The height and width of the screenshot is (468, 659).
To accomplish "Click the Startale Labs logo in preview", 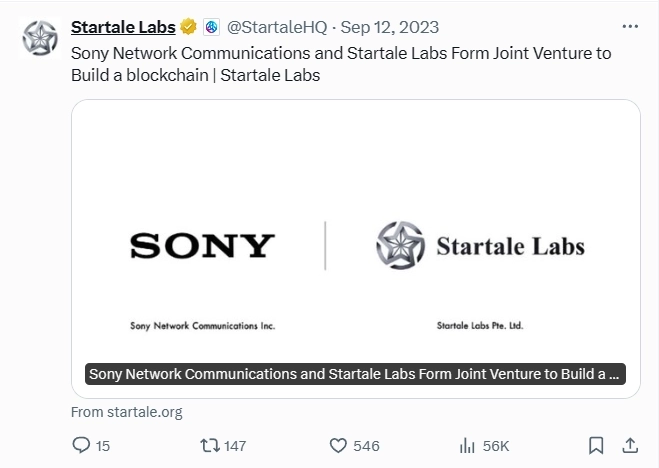I will [480, 246].
